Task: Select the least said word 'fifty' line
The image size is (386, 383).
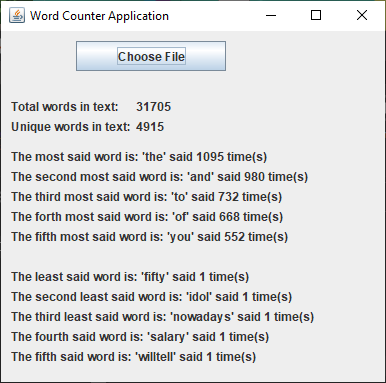Action: point(130,277)
